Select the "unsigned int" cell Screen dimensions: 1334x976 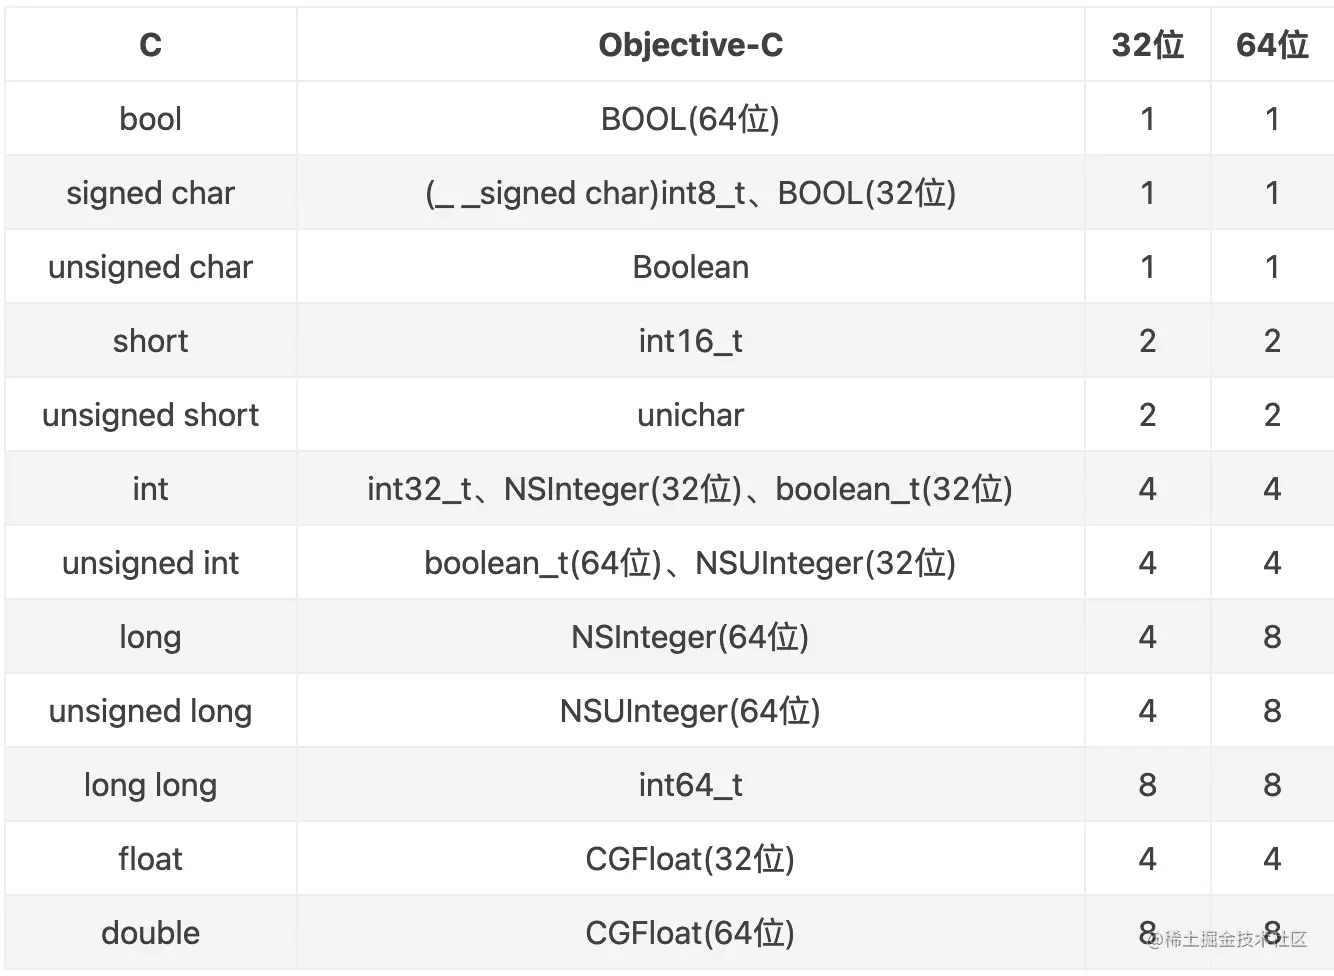click(x=151, y=563)
